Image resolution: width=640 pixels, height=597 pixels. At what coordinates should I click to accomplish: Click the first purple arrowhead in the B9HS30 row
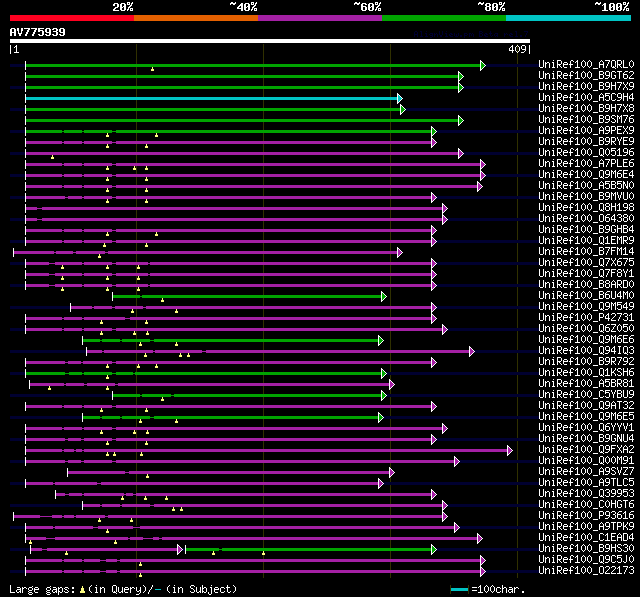(180, 550)
